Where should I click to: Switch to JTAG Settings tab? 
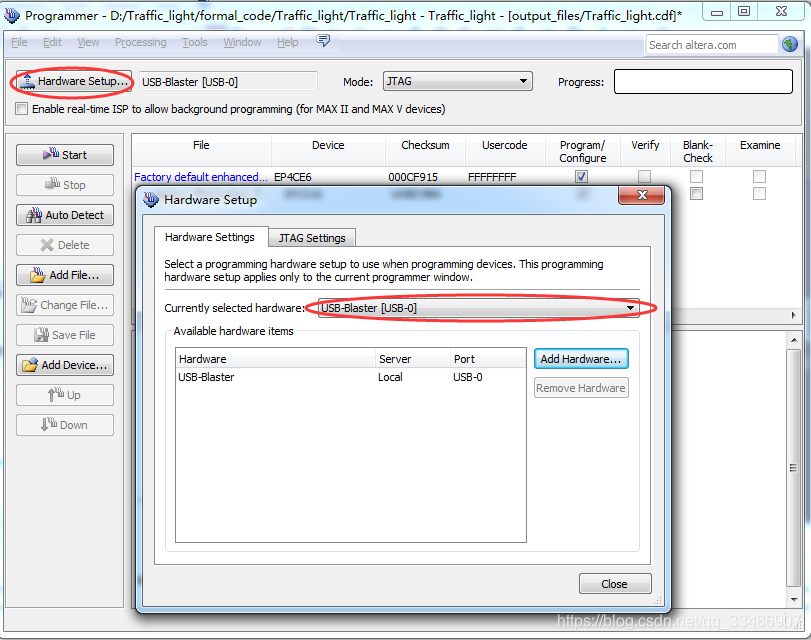pos(312,238)
